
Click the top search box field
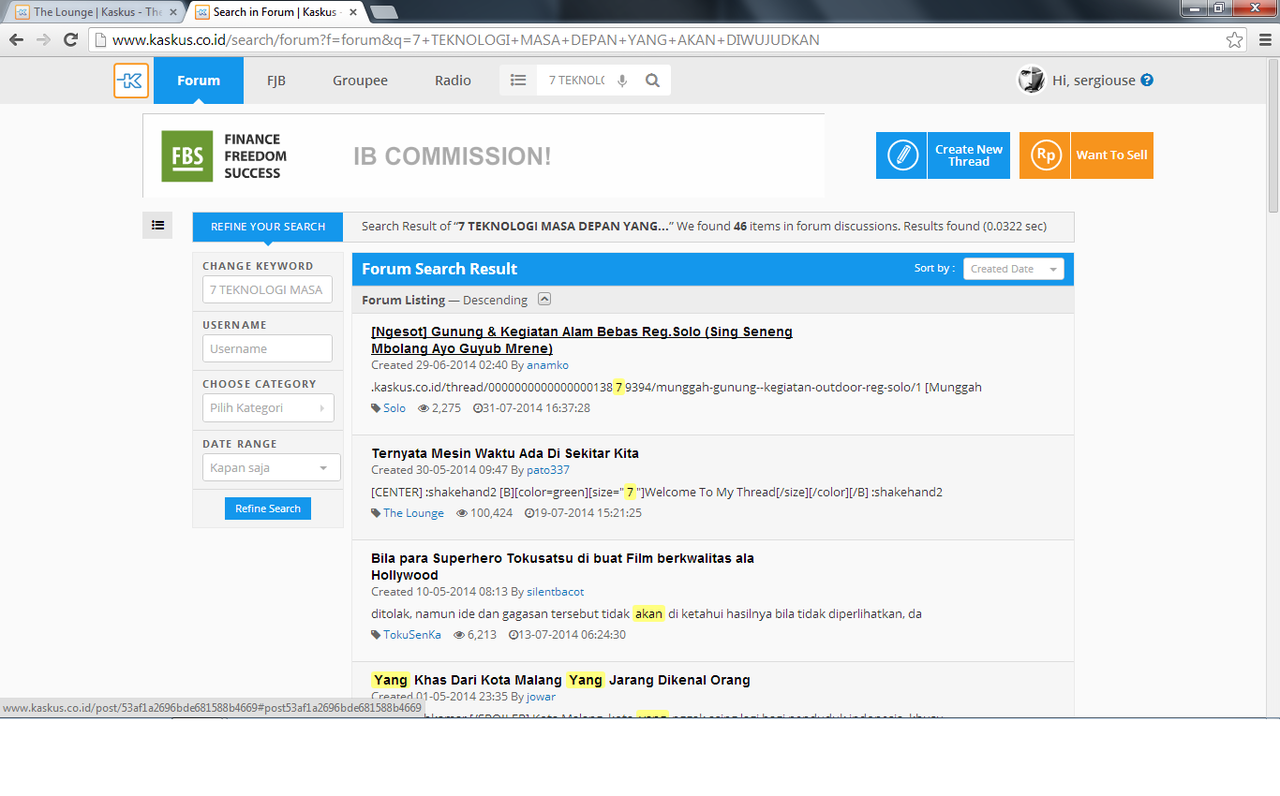coord(576,81)
